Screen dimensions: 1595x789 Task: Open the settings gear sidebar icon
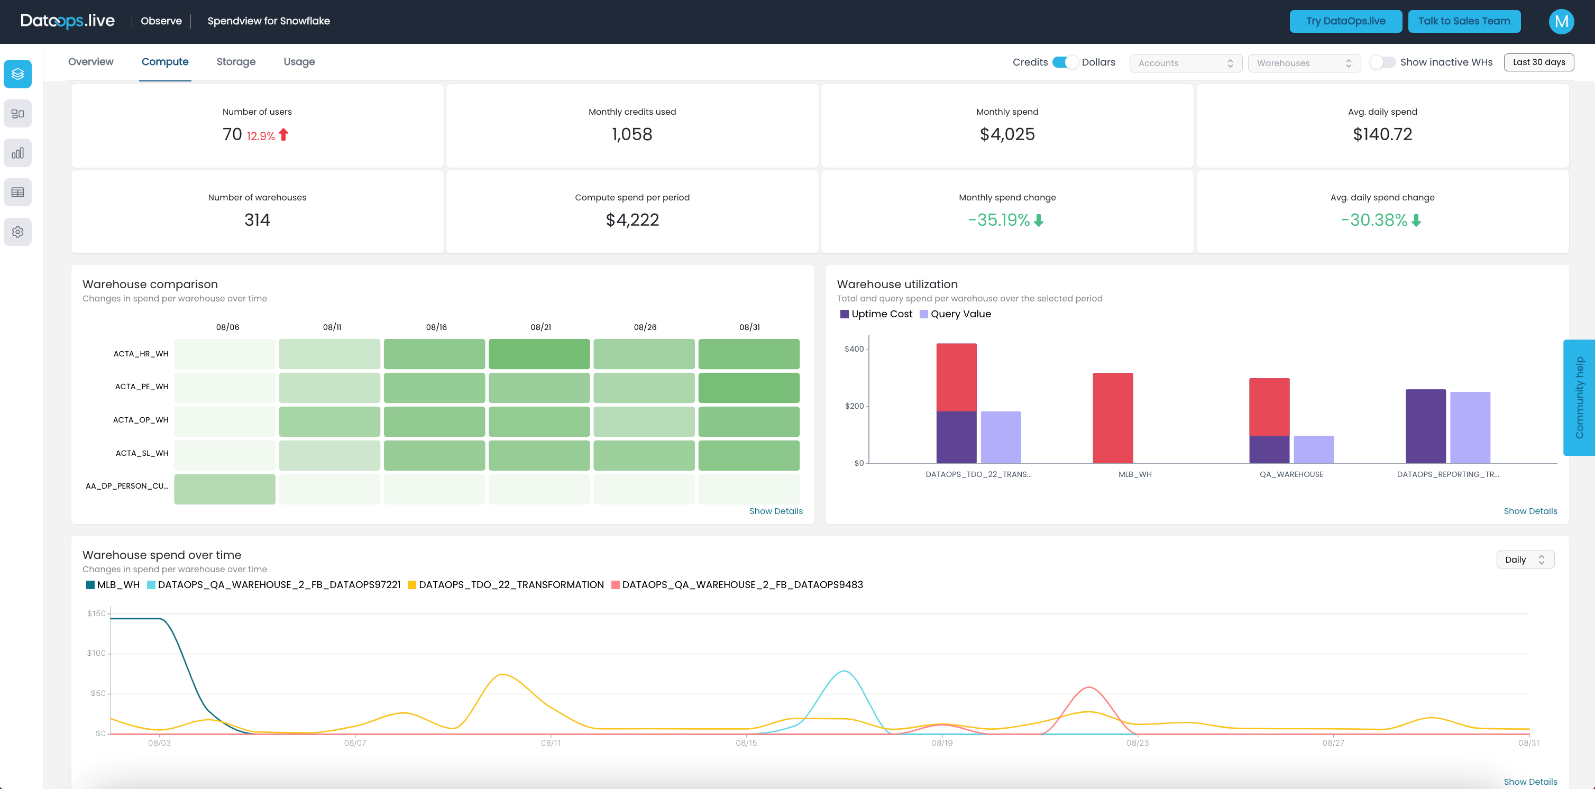[18, 232]
